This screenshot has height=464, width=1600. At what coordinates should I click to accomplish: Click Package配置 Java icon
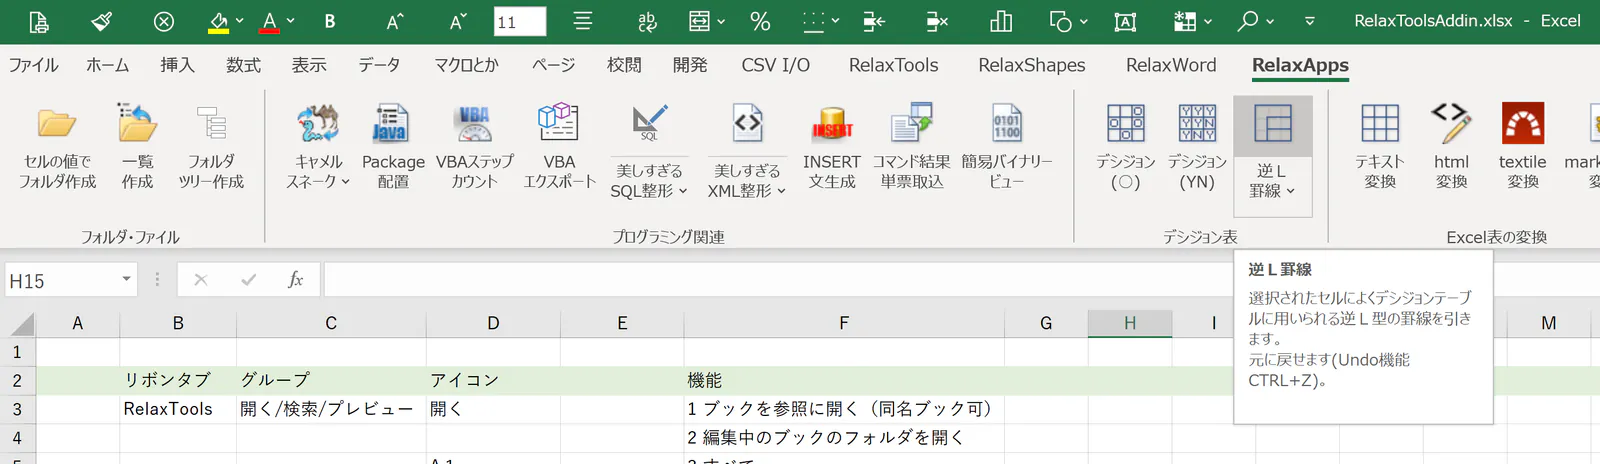pyautogui.click(x=393, y=147)
